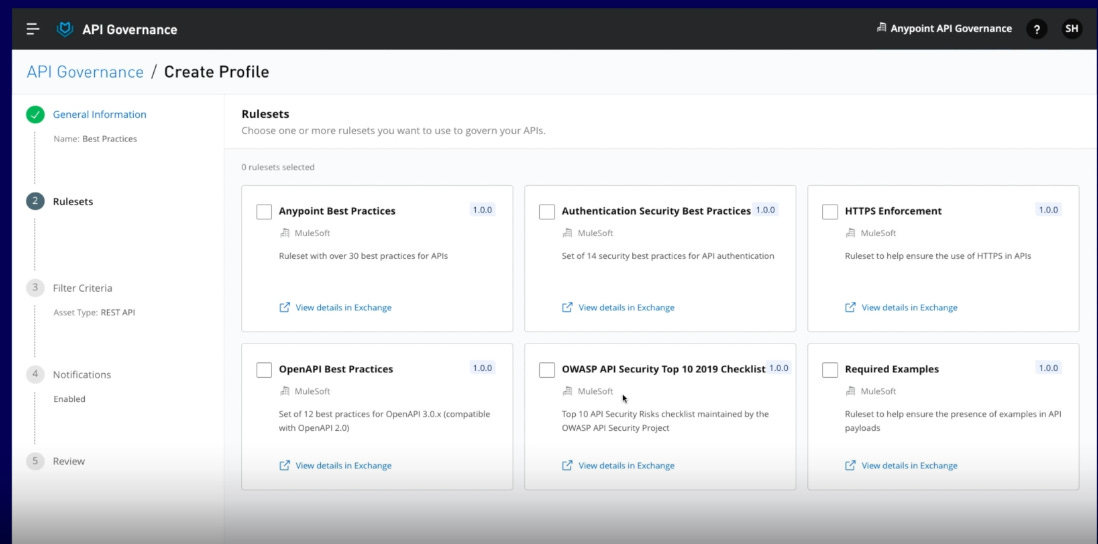This screenshot has width=1098, height=544.
Task: Open View details in Exchange for HTTPS Enforcement
Action: pyautogui.click(x=909, y=307)
